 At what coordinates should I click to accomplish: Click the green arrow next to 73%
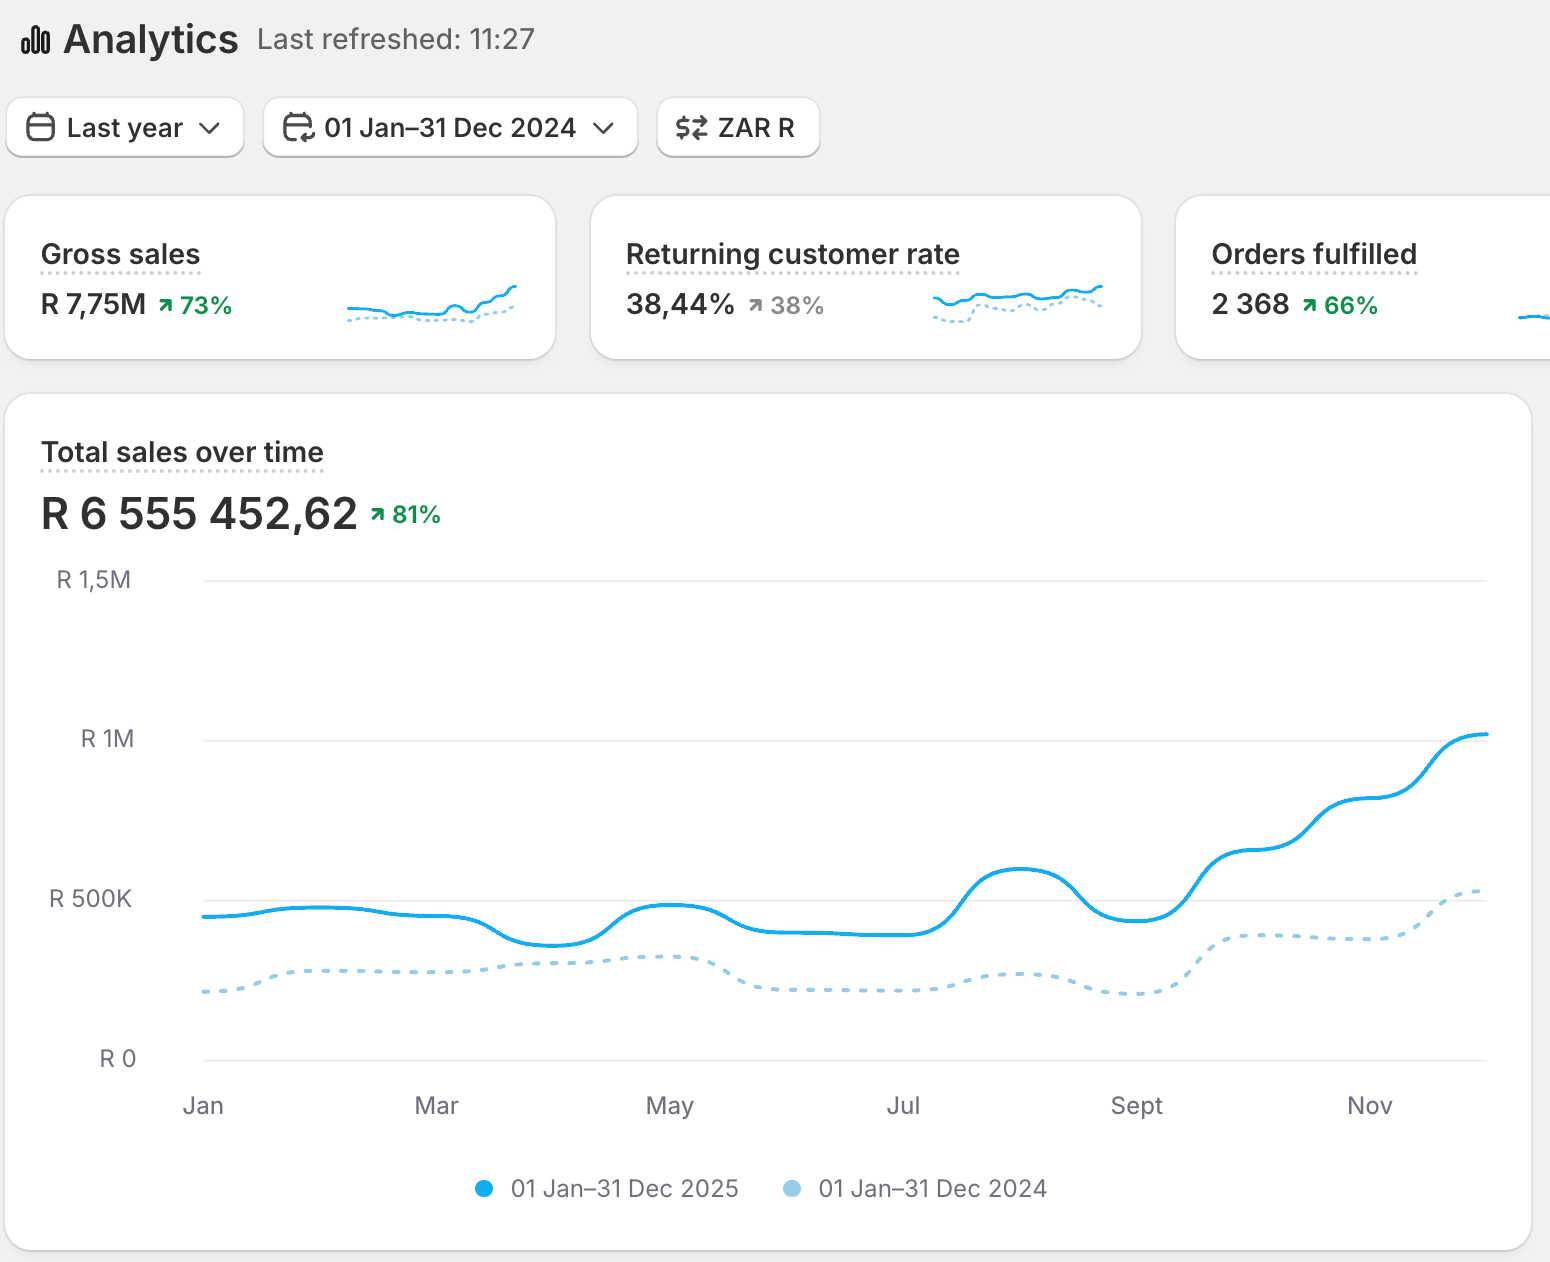[x=165, y=305]
